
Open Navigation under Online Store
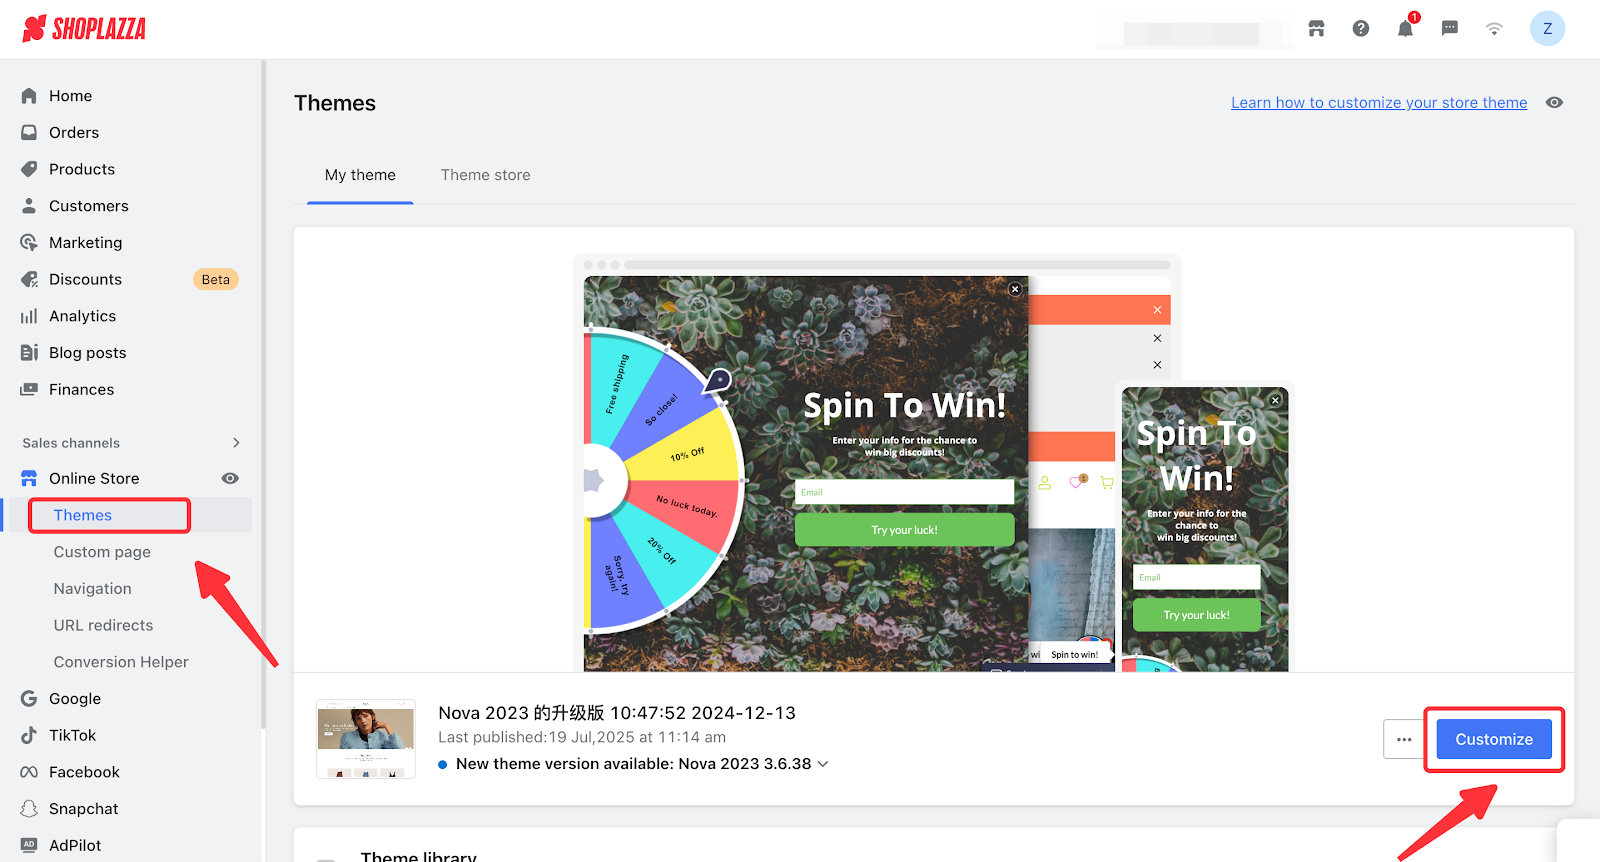(92, 589)
